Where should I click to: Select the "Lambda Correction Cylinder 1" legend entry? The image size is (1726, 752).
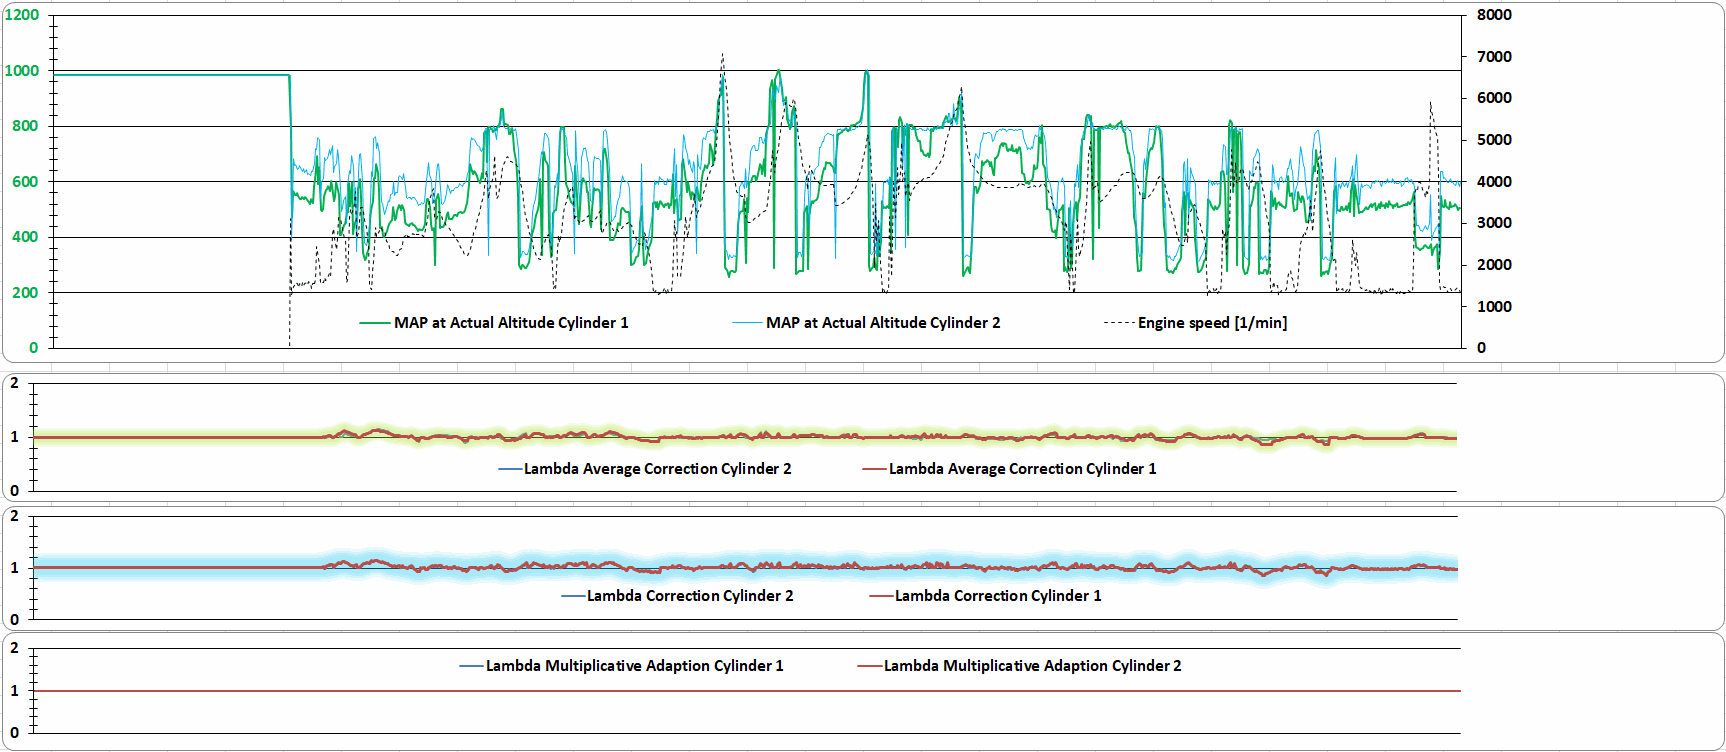tap(997, 596)
